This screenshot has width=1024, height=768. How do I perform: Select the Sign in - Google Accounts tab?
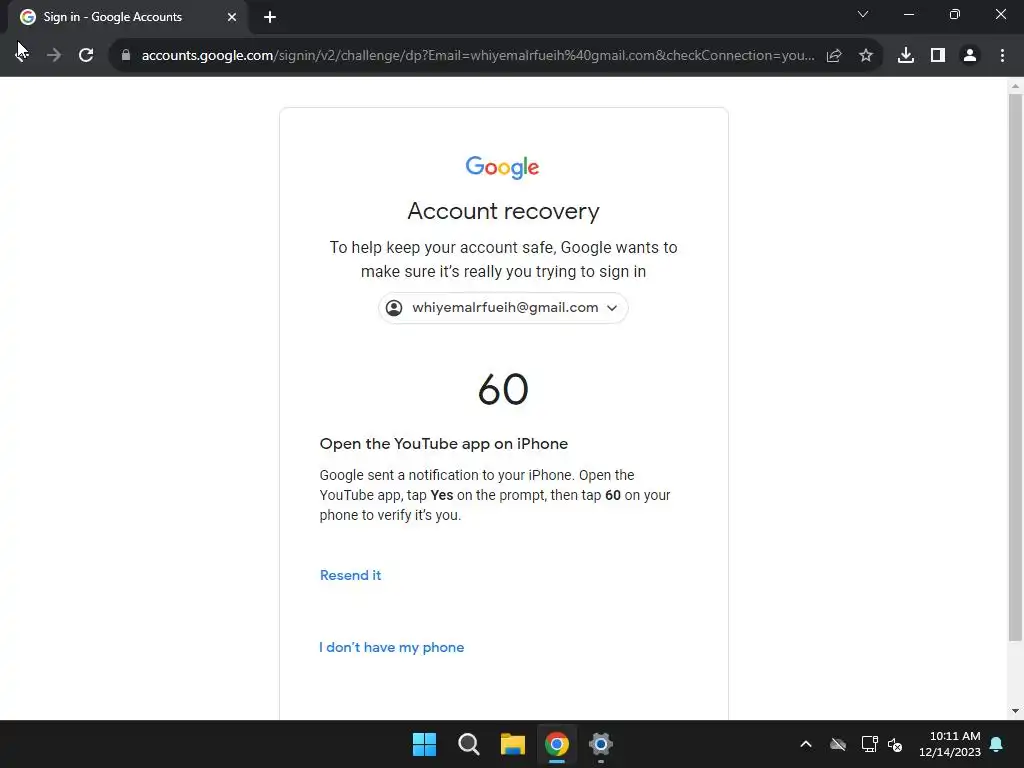[x=128, y=17]
